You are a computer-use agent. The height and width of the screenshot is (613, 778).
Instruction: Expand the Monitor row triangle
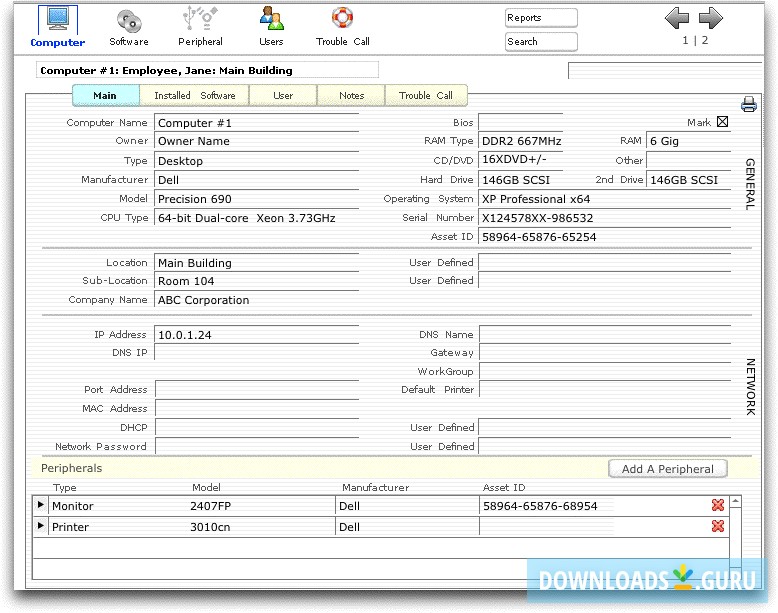click(x=41, y=506)
